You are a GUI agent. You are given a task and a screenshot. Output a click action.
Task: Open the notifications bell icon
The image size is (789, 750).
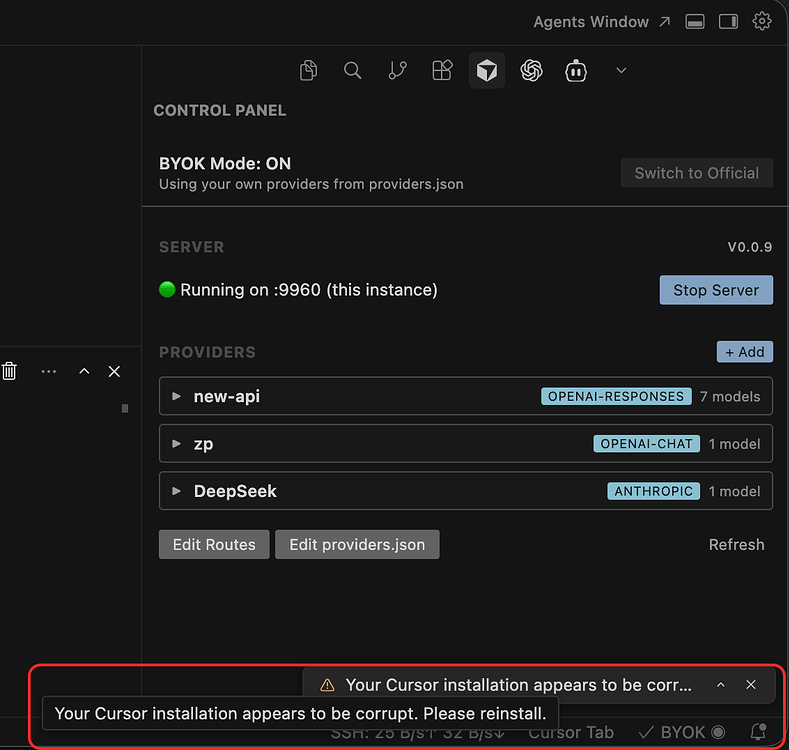pyautogui.click(x=758, y=732)
